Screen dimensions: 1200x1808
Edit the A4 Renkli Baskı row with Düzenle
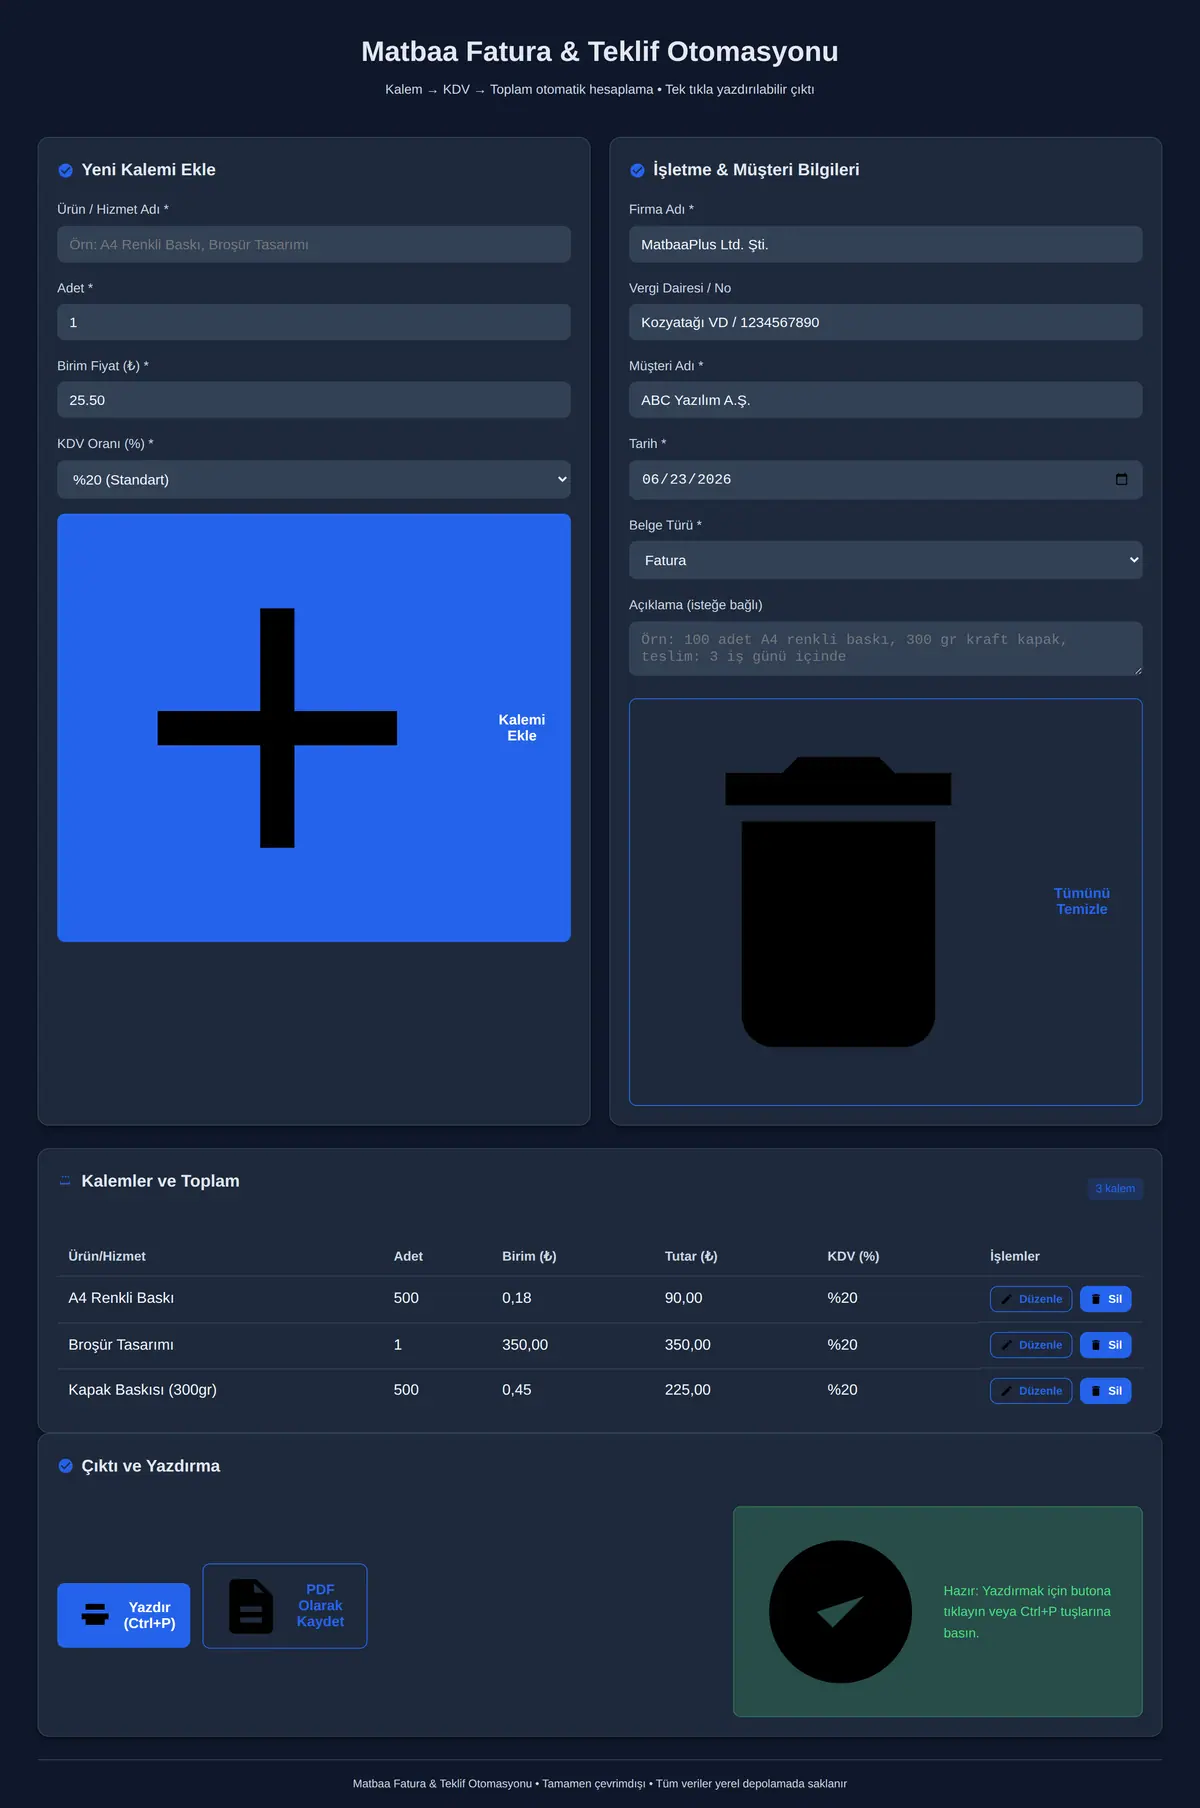click(x=1031, y=1299)
